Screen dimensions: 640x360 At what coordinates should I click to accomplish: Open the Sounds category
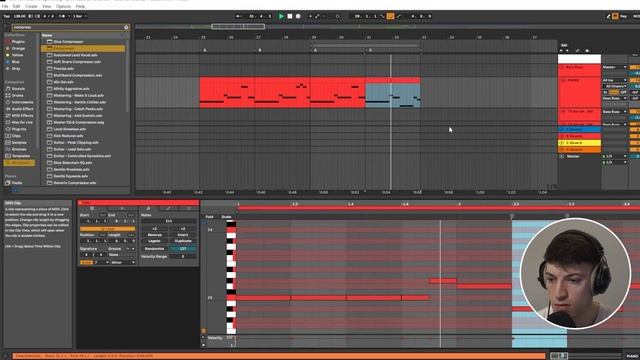tap(18, 89)
